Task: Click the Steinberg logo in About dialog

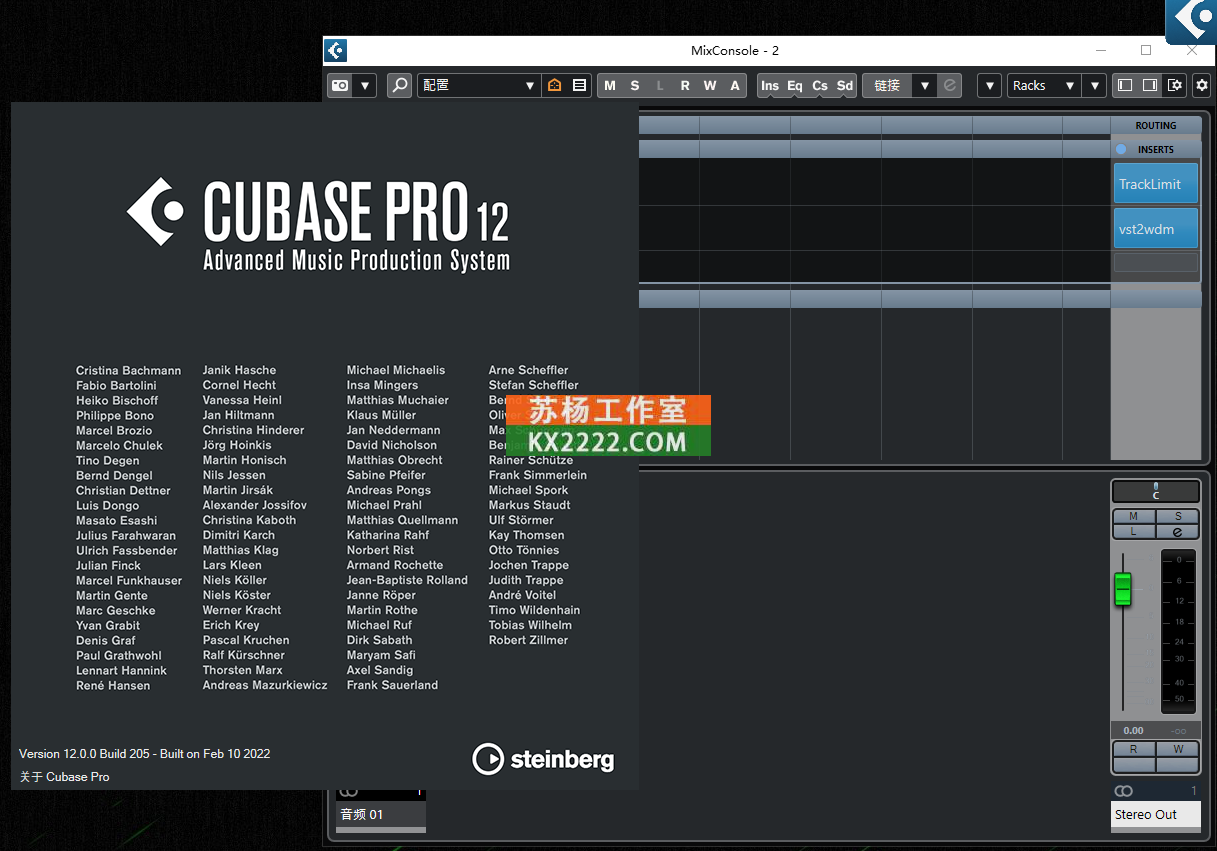Action: click(543, 759)
